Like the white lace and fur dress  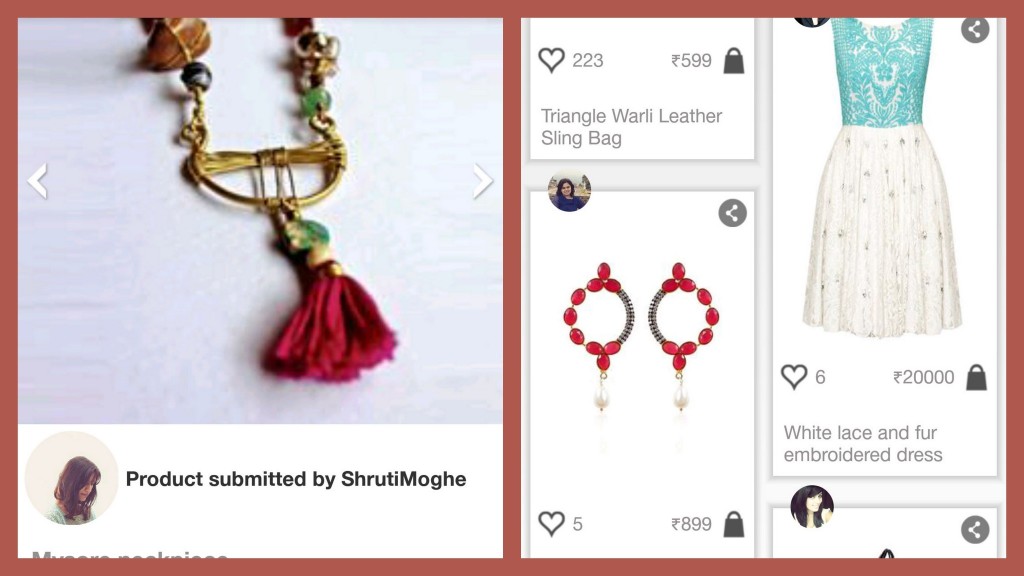tap(793, 377)
